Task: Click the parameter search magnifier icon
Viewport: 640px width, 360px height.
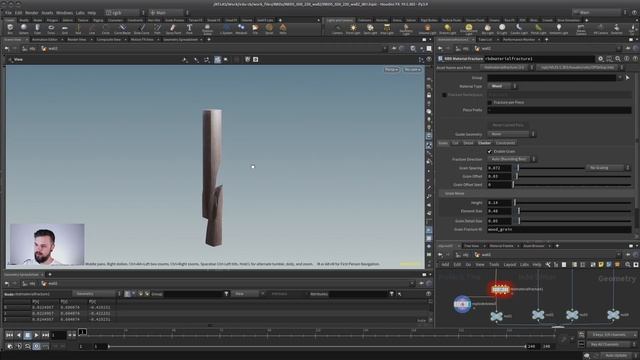Action: [x=618, y=59]
